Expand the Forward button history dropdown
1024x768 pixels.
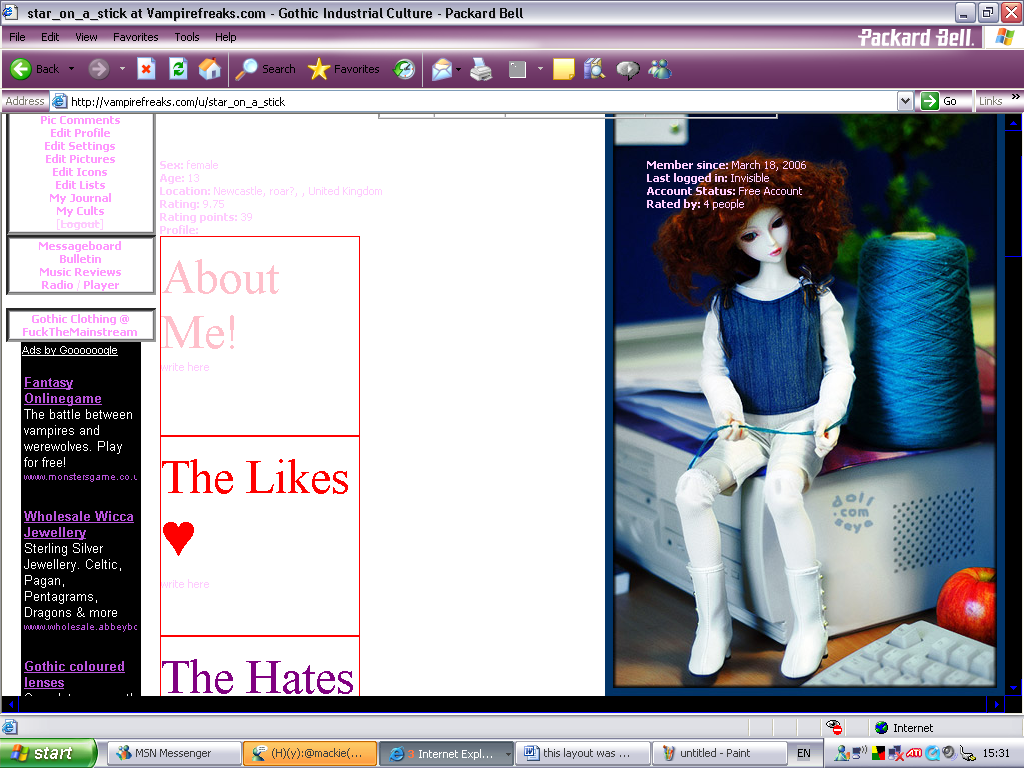[x=122, y=69]
